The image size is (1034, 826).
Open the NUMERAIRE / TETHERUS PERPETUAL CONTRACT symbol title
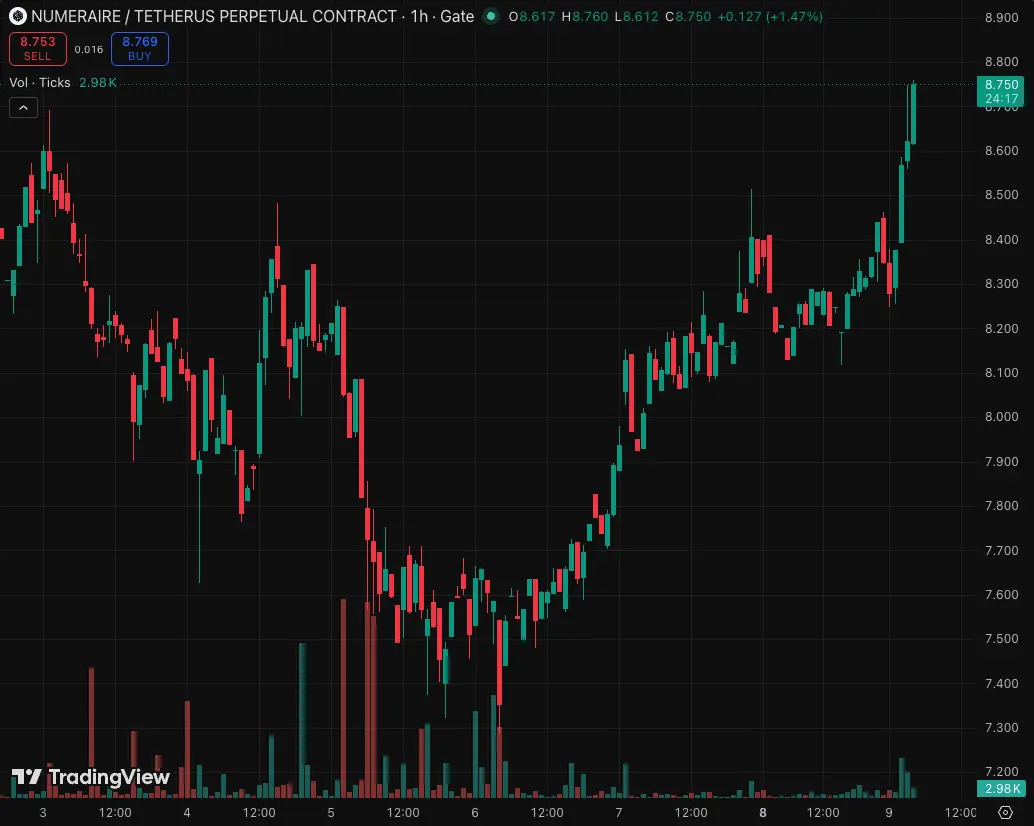pyautogui.click(x=214, y=16)
